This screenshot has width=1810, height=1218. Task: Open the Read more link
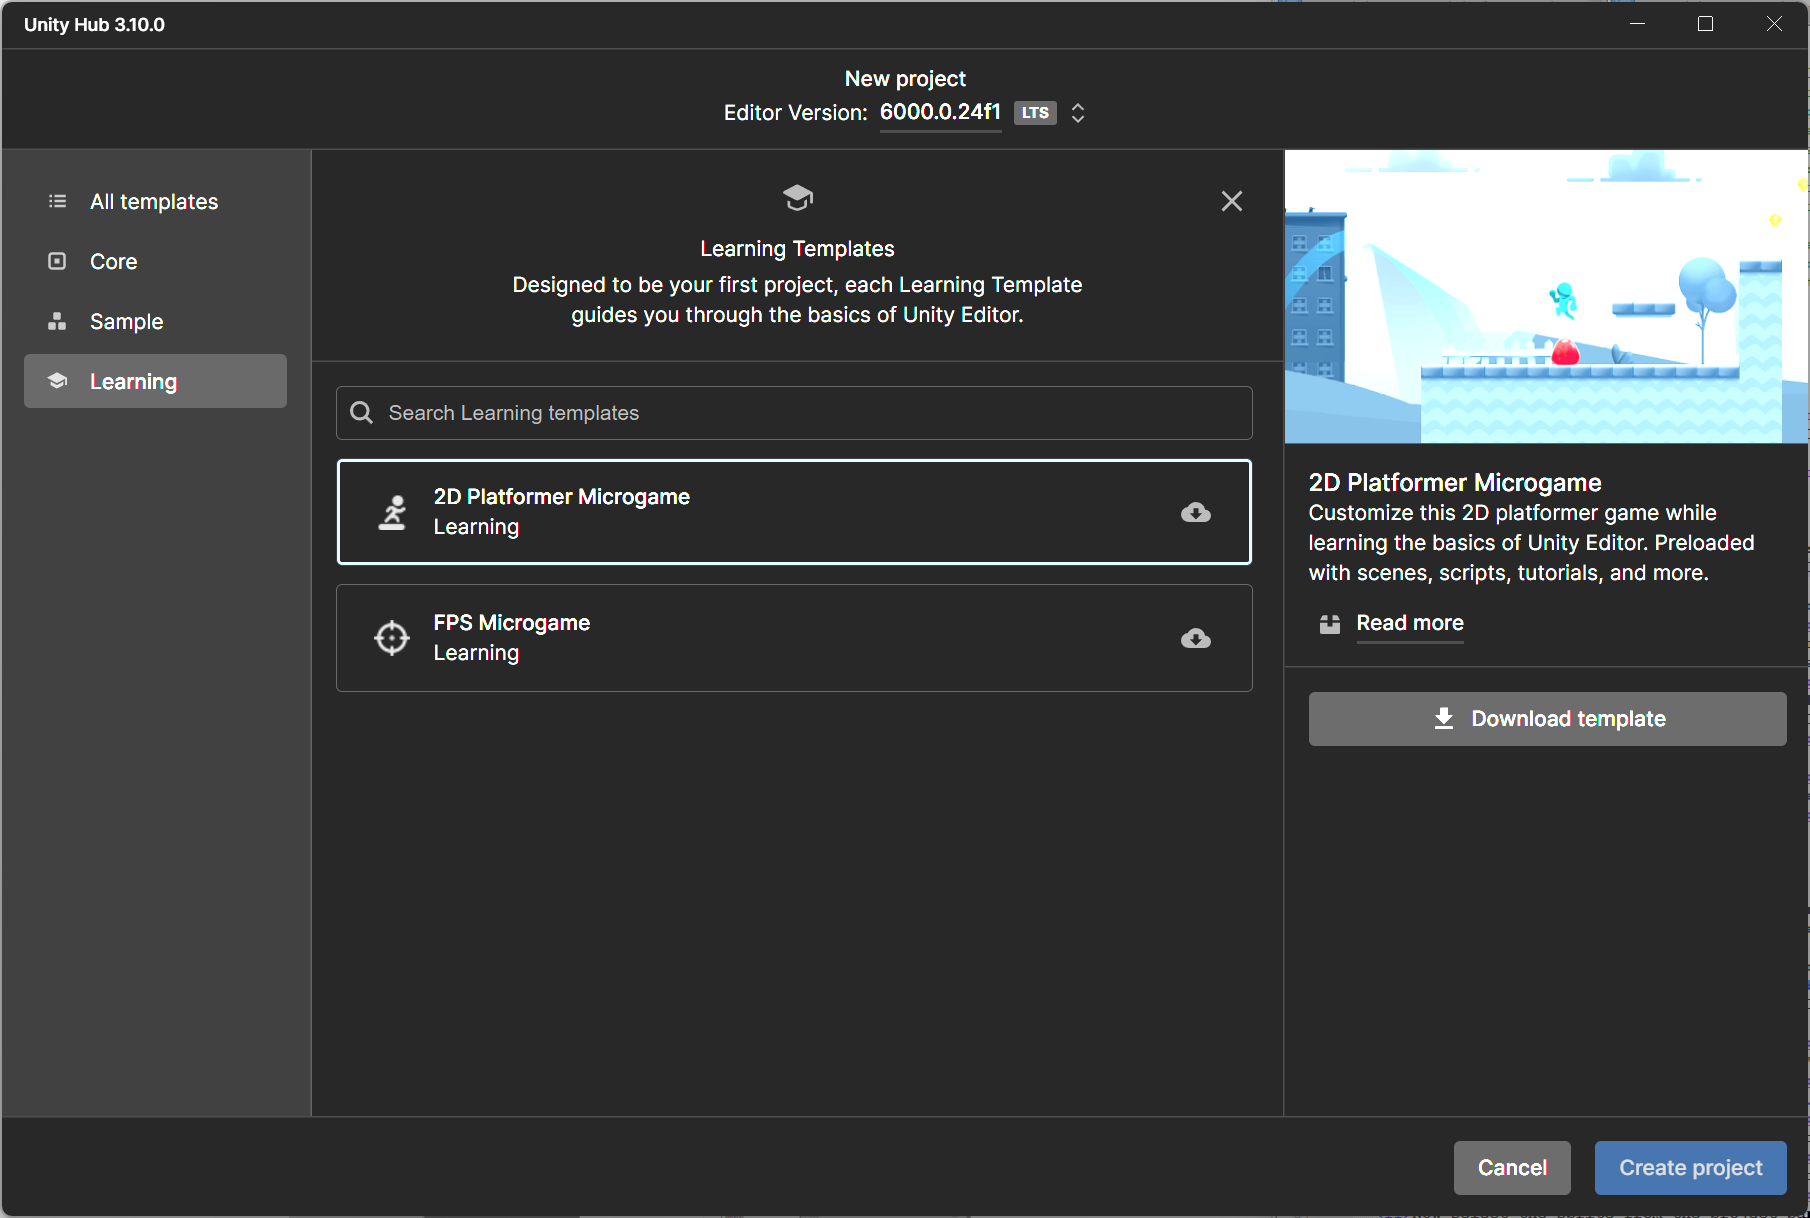(1410, 623)
